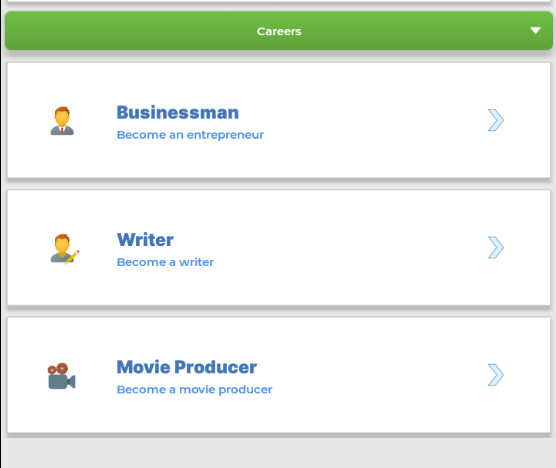556x468 pixels.
Task: Select the Writer career title
Action: 145,240
